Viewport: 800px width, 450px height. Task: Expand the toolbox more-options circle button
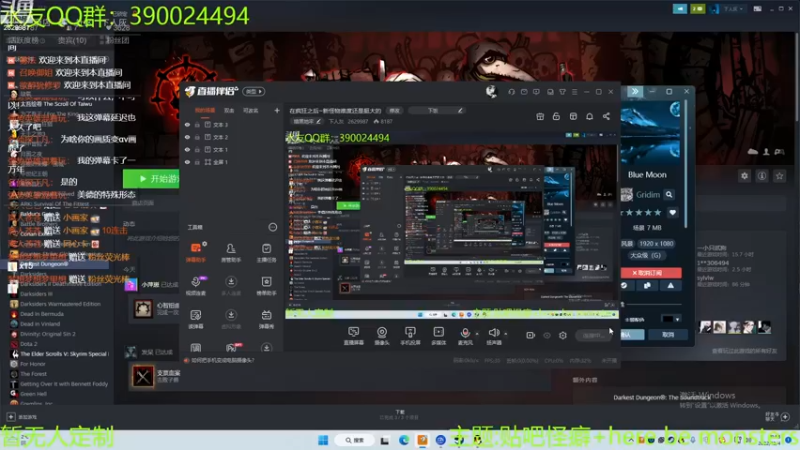pos(272,227)
